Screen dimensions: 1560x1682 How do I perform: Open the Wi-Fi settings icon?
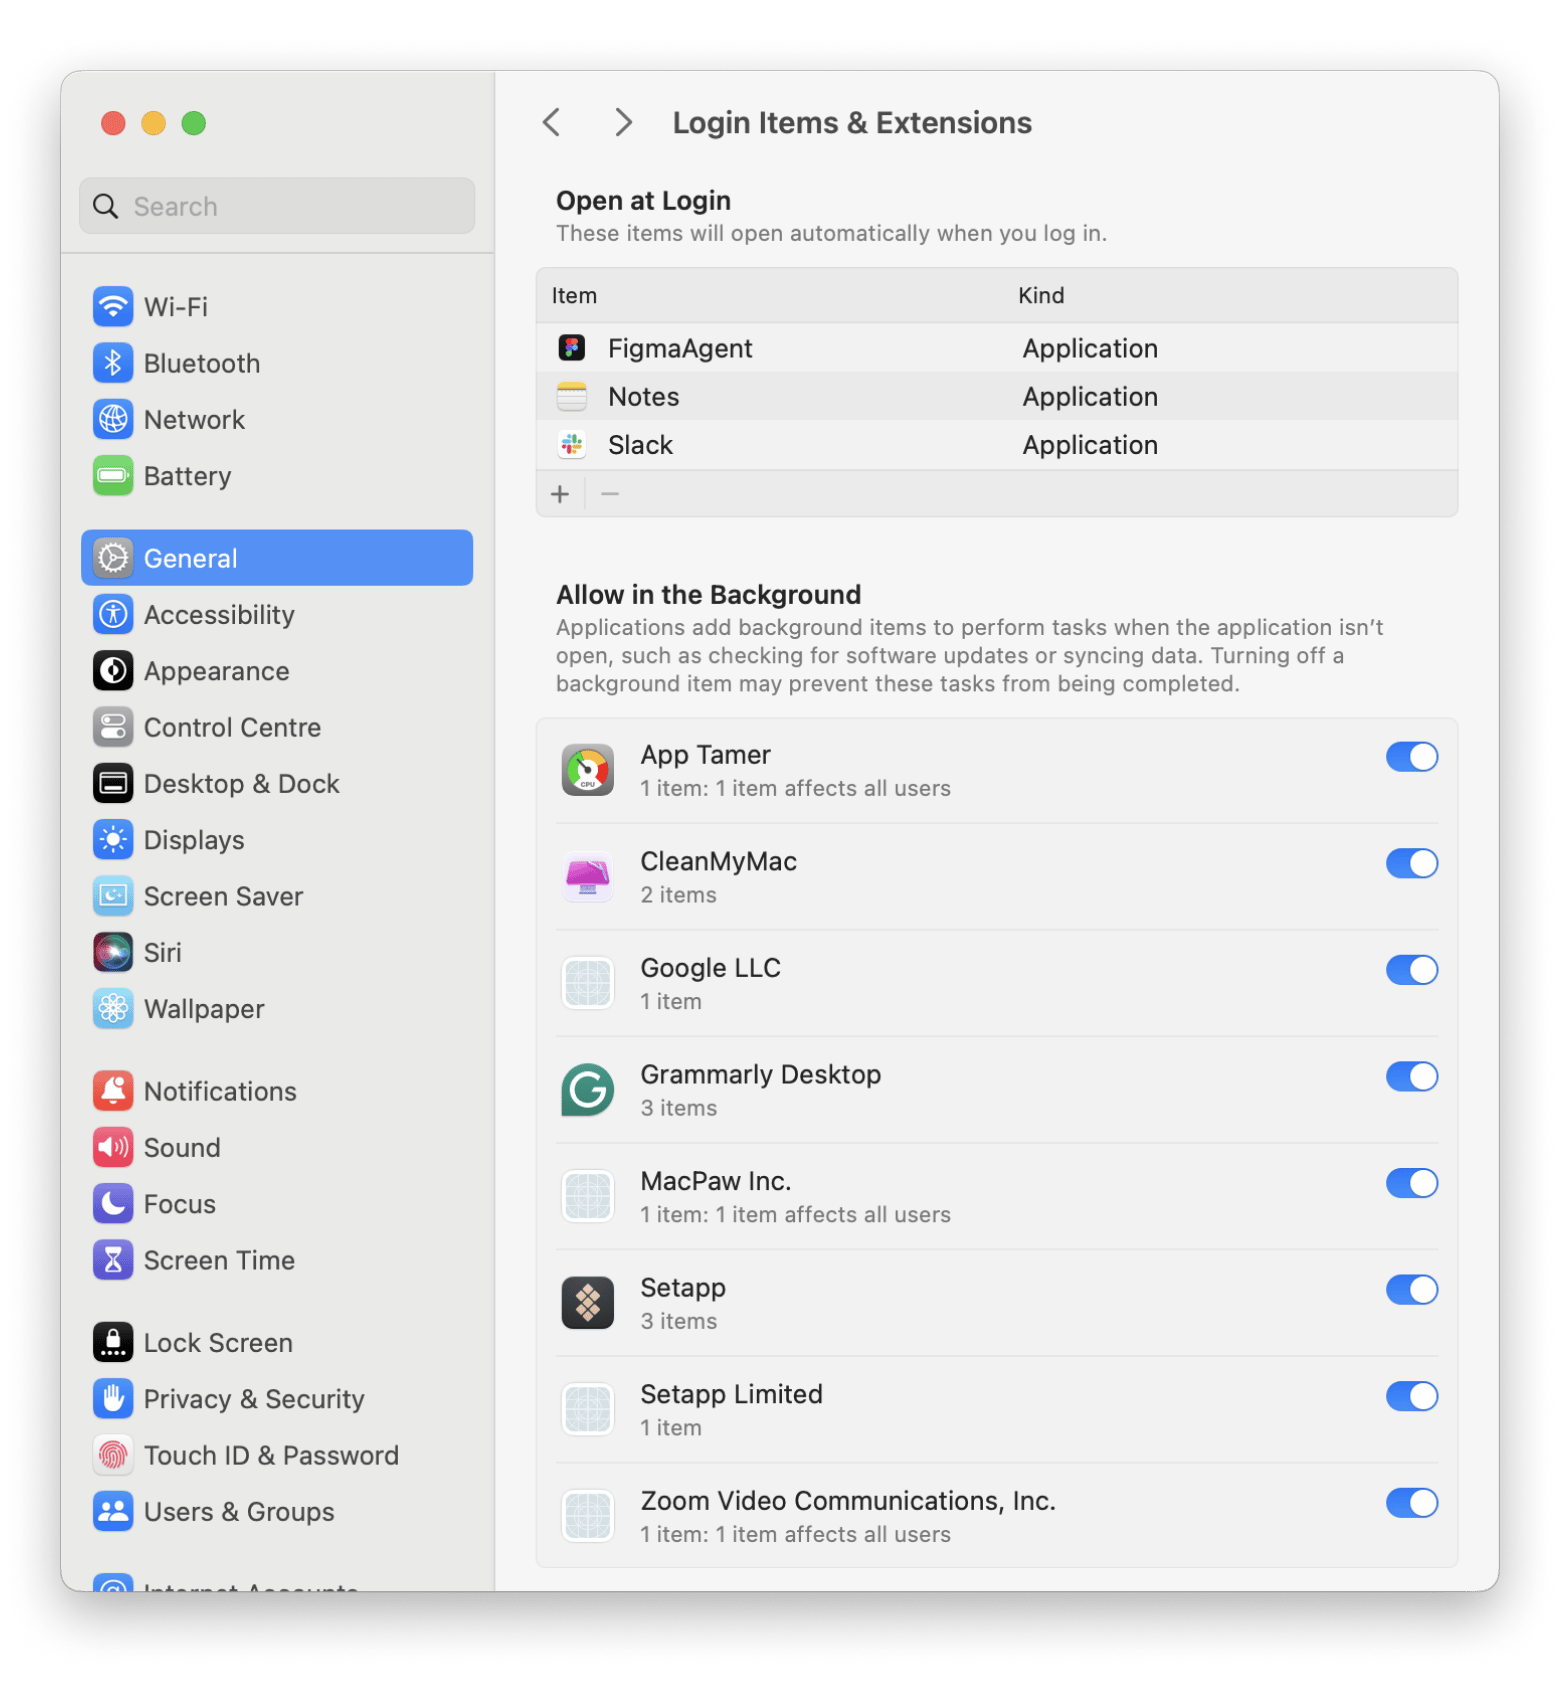[113, 306]
